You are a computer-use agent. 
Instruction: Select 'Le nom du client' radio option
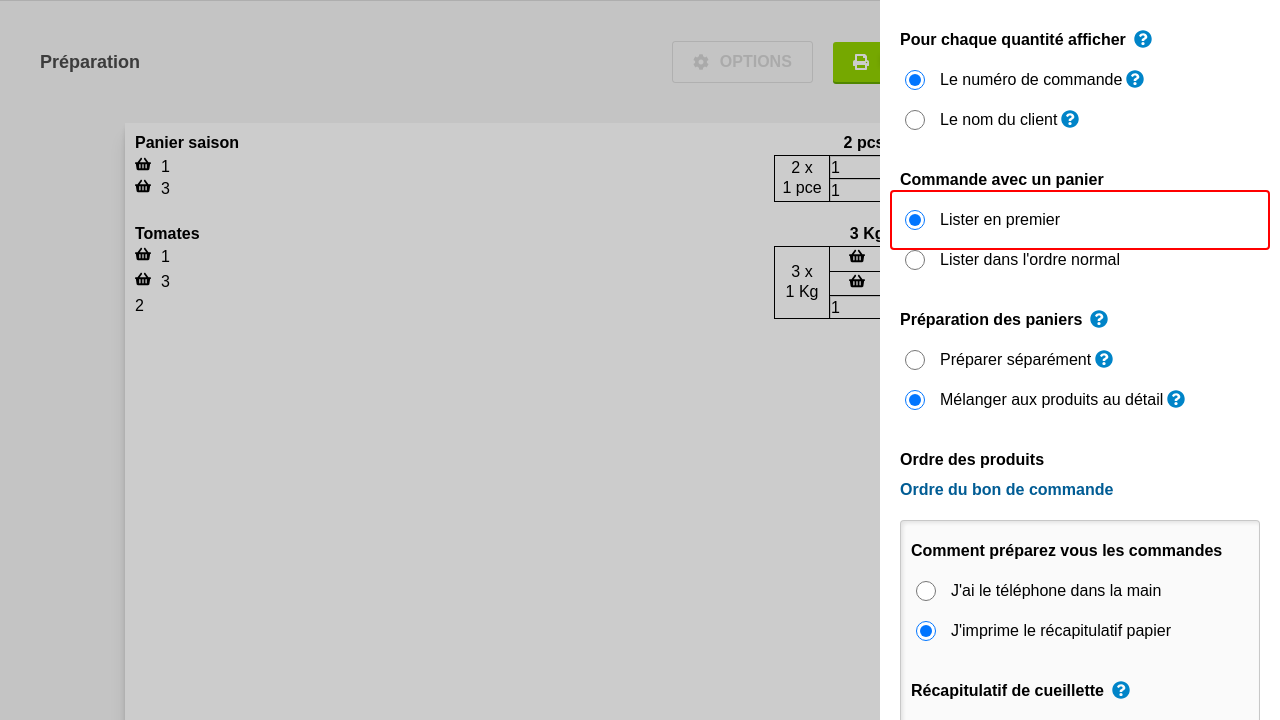(x=915, y=120)
